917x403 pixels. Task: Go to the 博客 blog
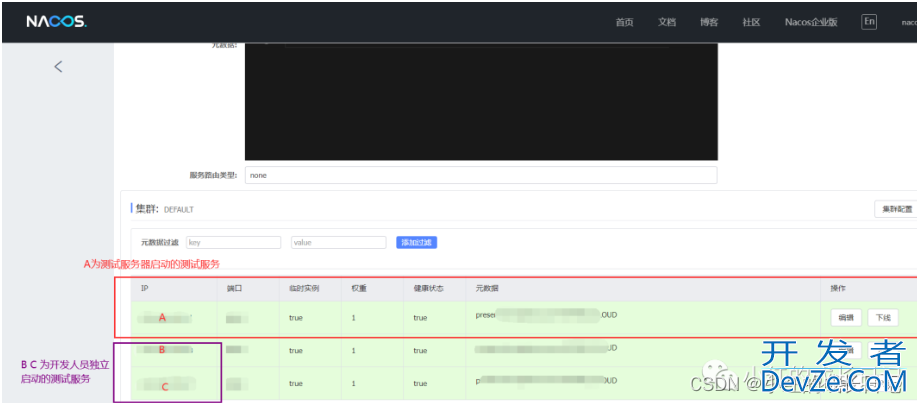(x=709, y=22)
